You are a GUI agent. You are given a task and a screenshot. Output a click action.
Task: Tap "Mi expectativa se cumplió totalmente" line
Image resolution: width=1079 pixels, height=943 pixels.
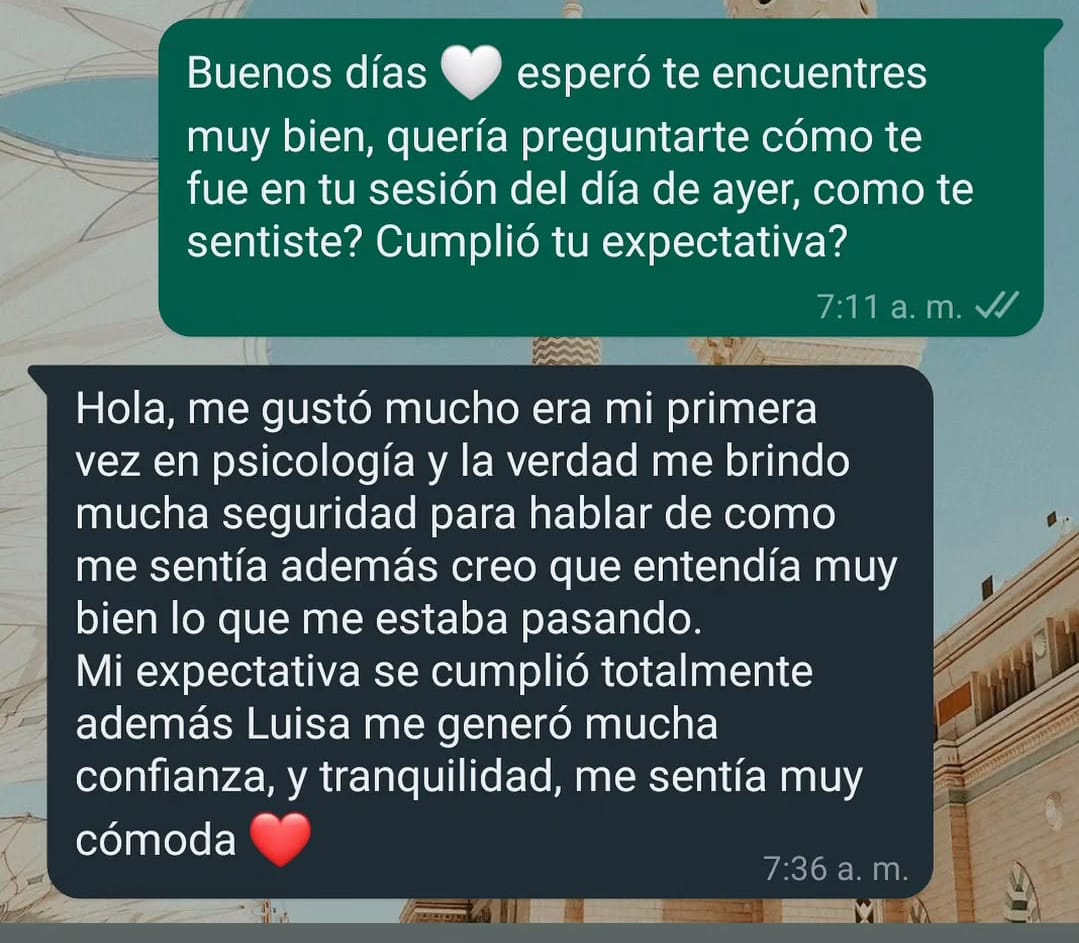[445, 672]
